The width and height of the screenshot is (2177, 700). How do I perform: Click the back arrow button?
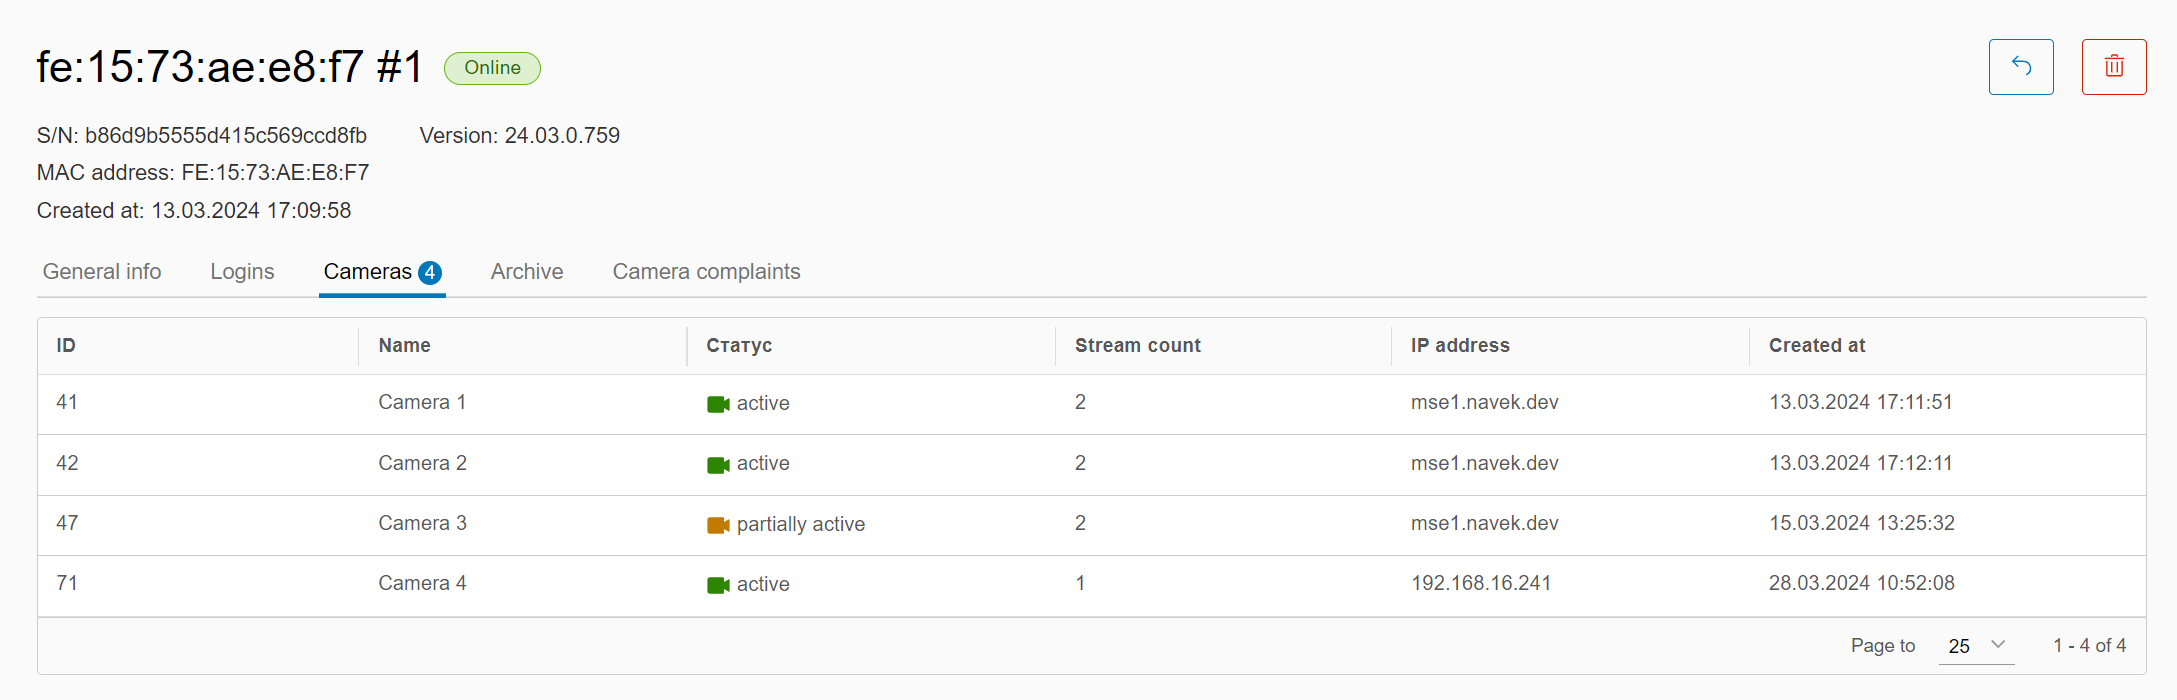pyautogui.click(x=2020, y=67)
